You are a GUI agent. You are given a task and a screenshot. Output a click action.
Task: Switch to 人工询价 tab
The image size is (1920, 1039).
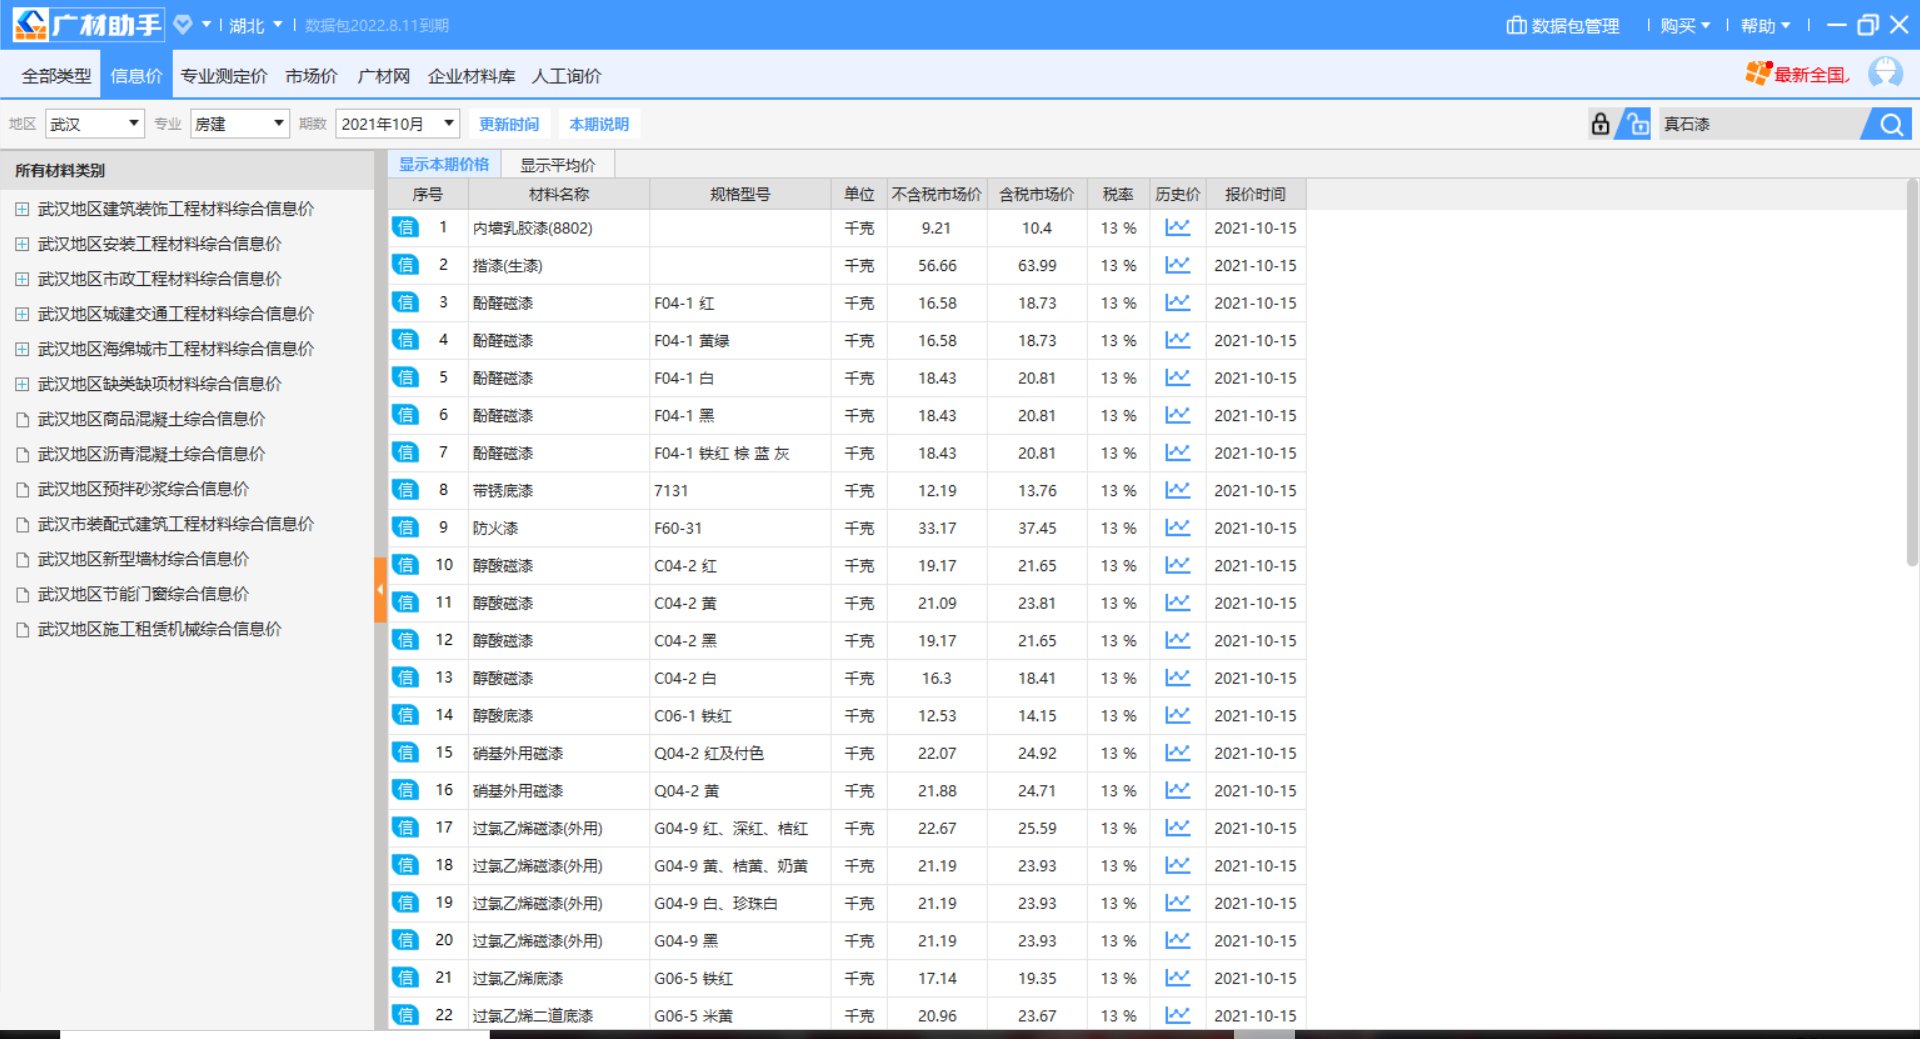pyautogui.click(x=566, y=76)
